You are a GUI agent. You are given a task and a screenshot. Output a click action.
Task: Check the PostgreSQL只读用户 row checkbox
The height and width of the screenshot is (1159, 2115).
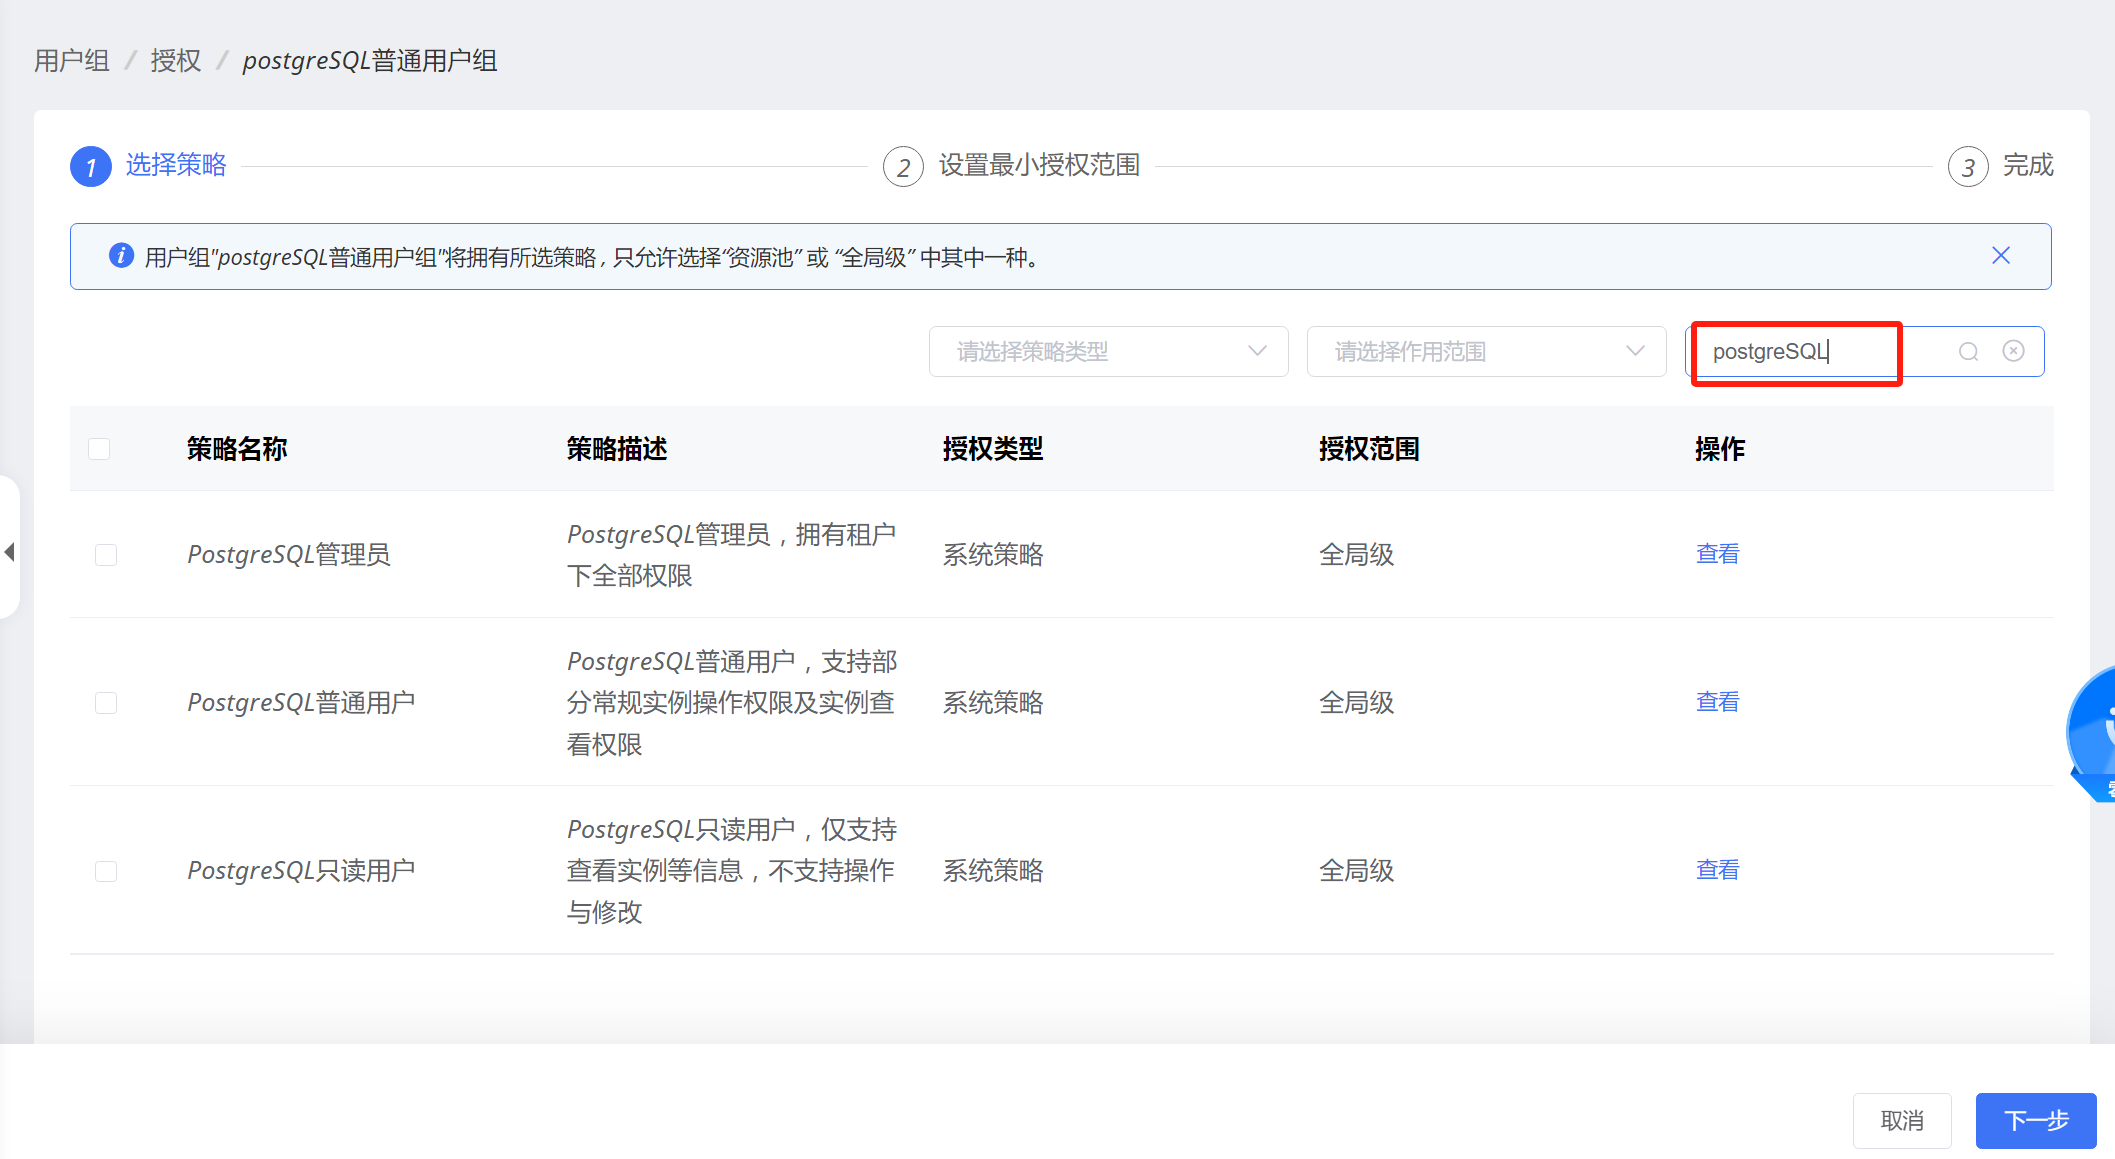tap(106, 871)
